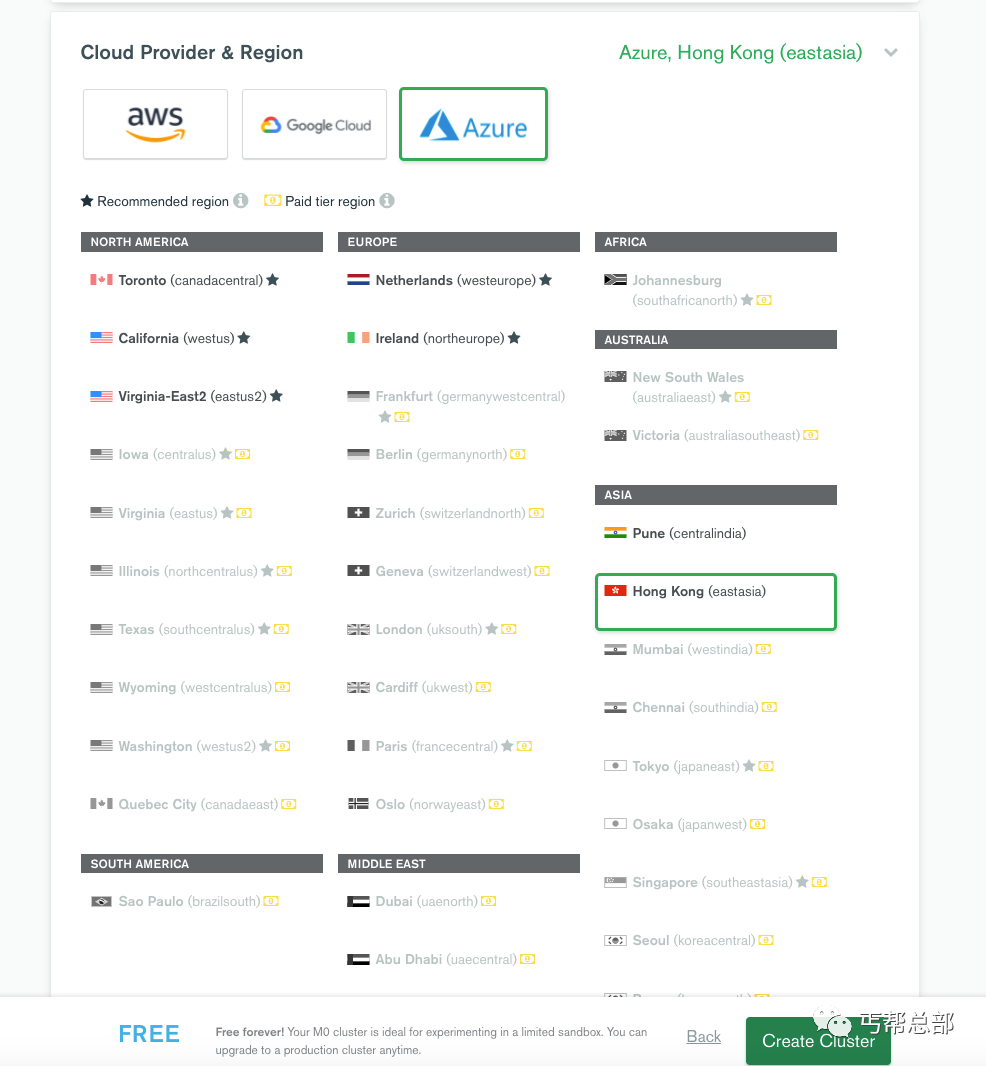The height and width of the screenshot is (1066, 986).
Task: Click the Azure, Hong Kong (eastasia) summary
Action: coord(740,53)
